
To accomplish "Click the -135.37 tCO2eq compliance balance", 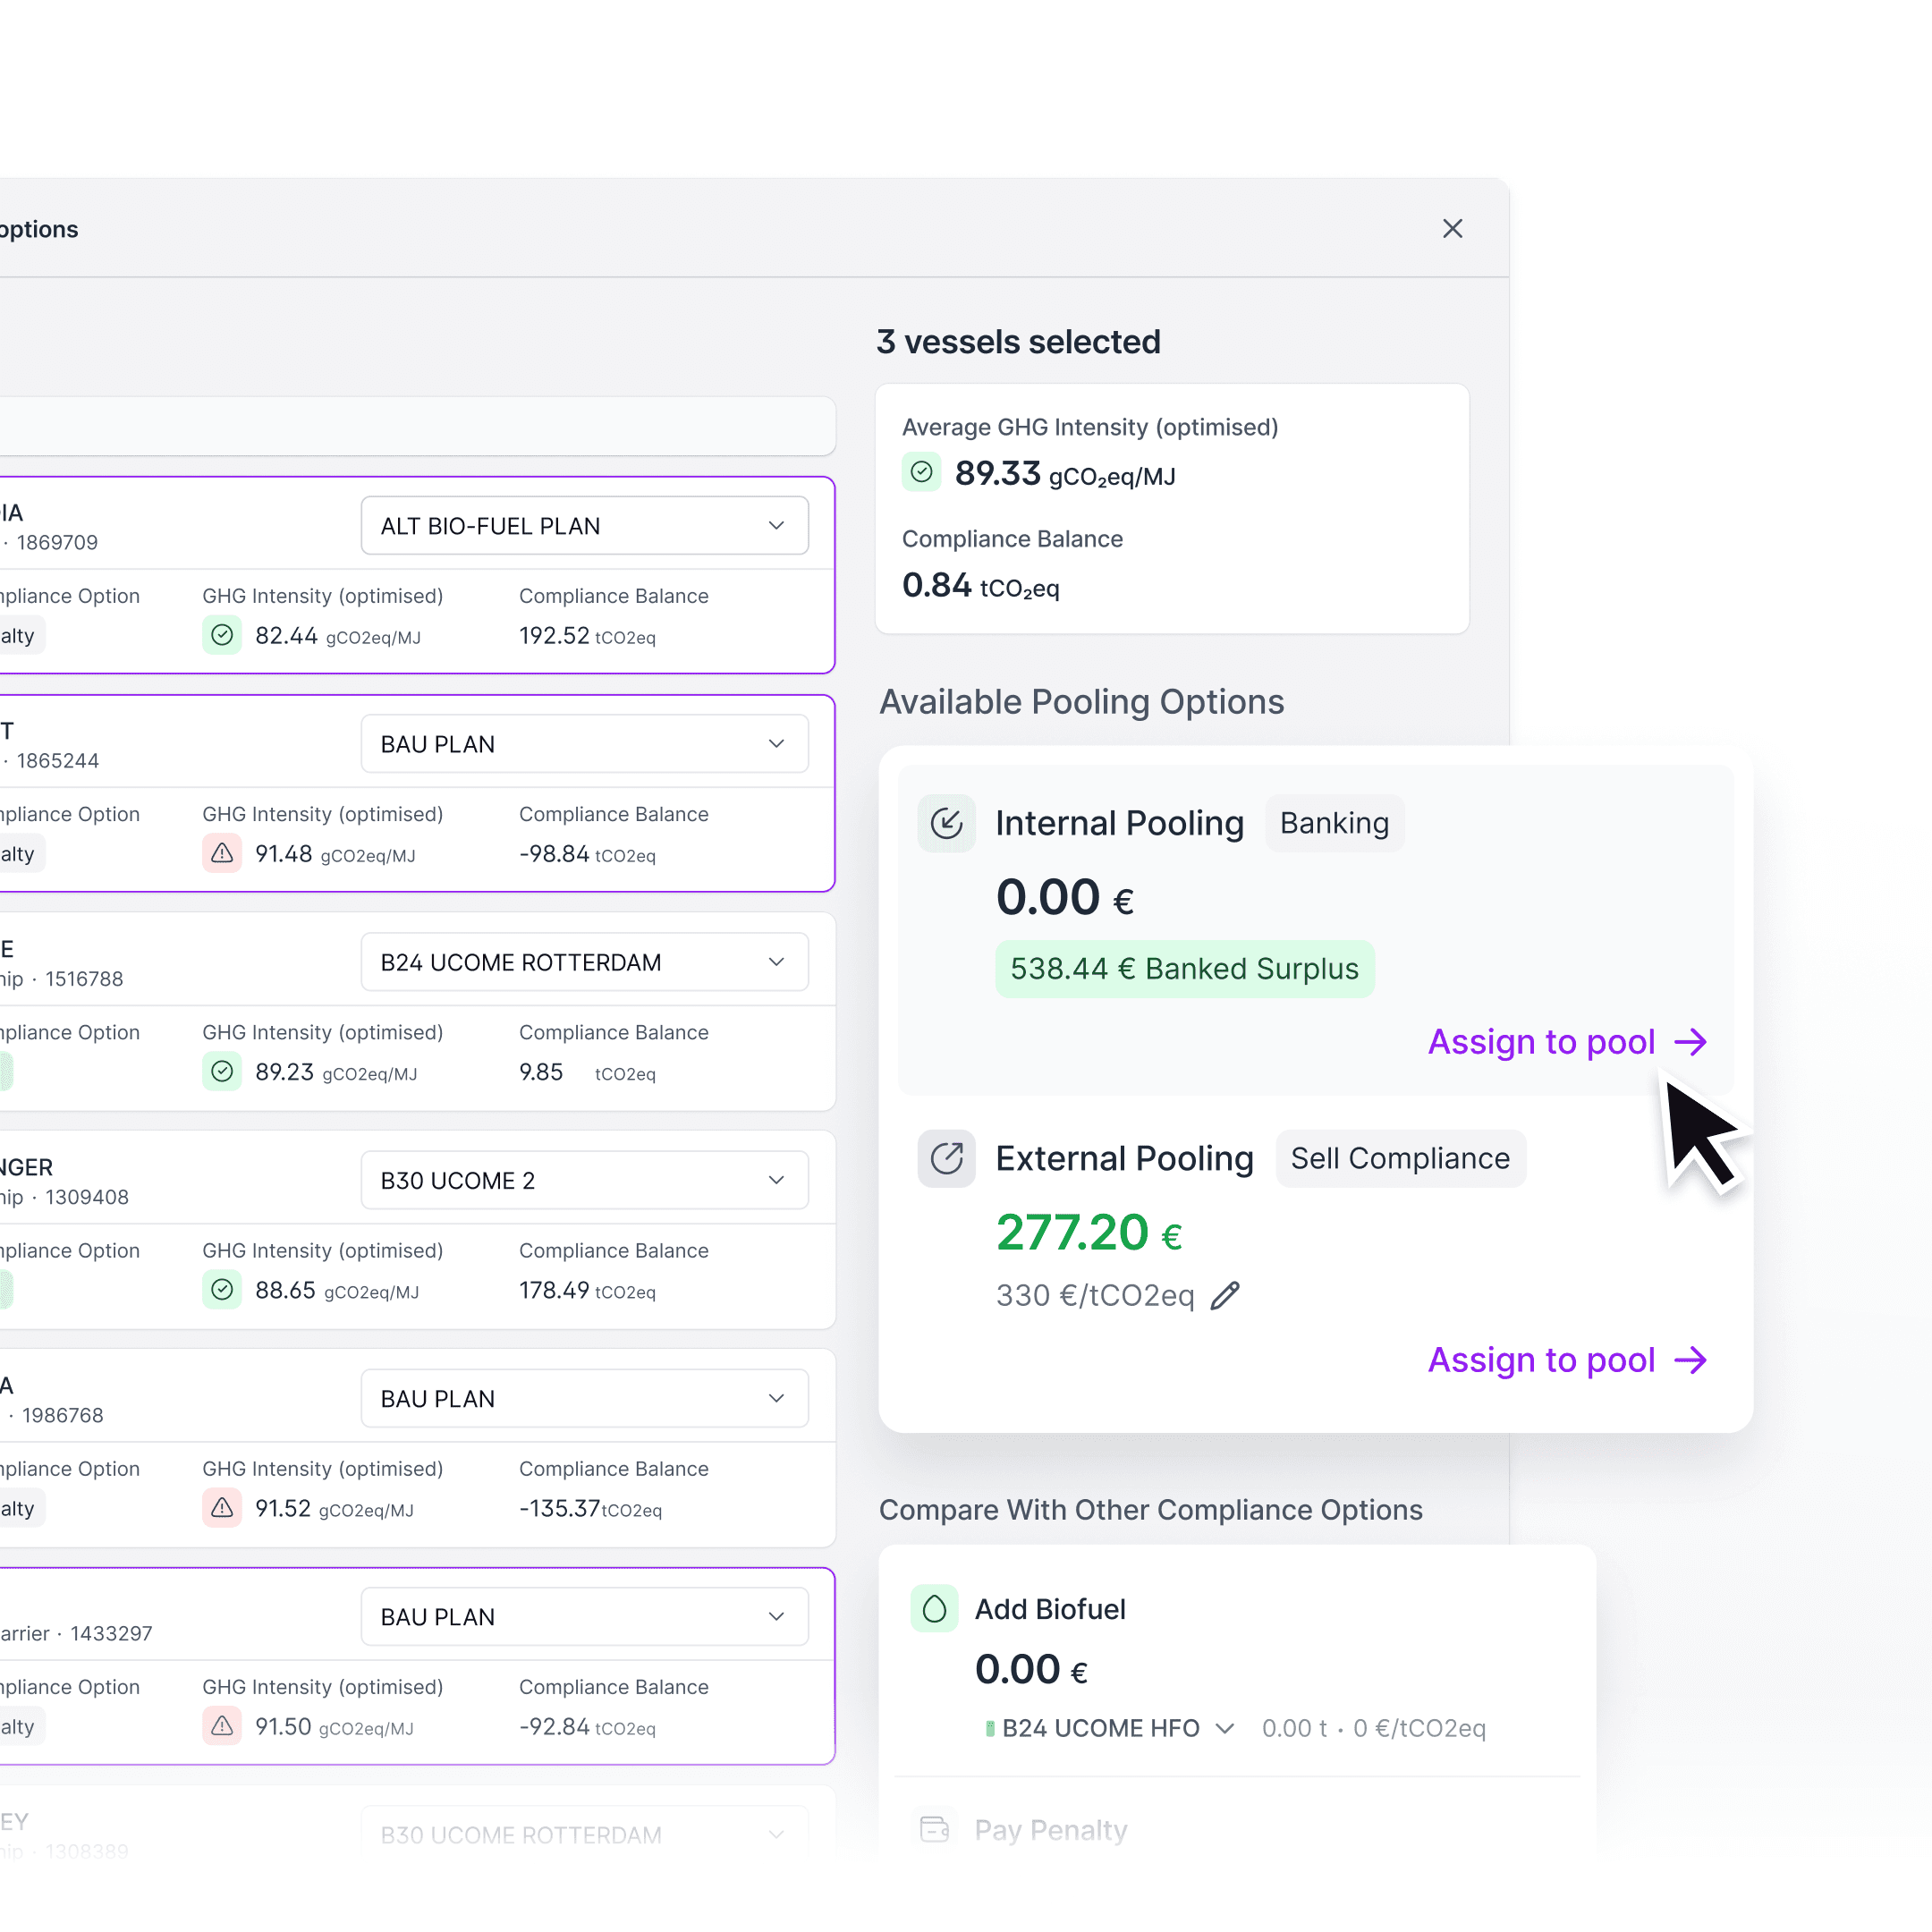I will 590,1509.
